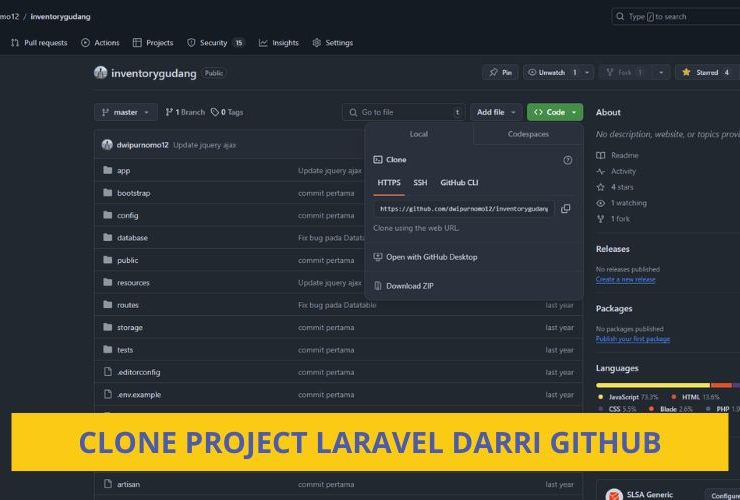Image resolution: width=740 pixels, height=500 pixels.
Task: Switch to the Local tab
Action: click(419, 134)
